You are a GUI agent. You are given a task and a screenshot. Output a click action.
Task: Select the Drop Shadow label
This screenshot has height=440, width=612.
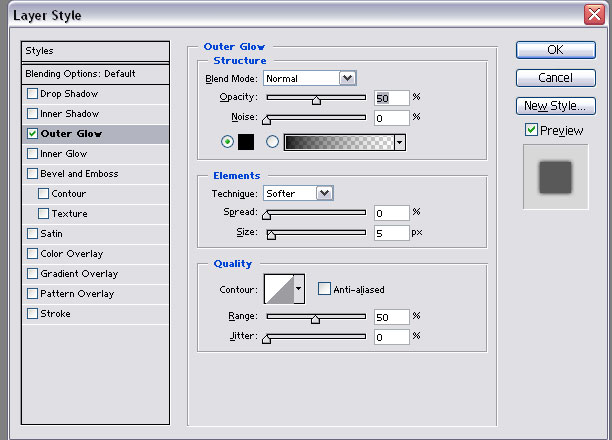coord(69,94)
